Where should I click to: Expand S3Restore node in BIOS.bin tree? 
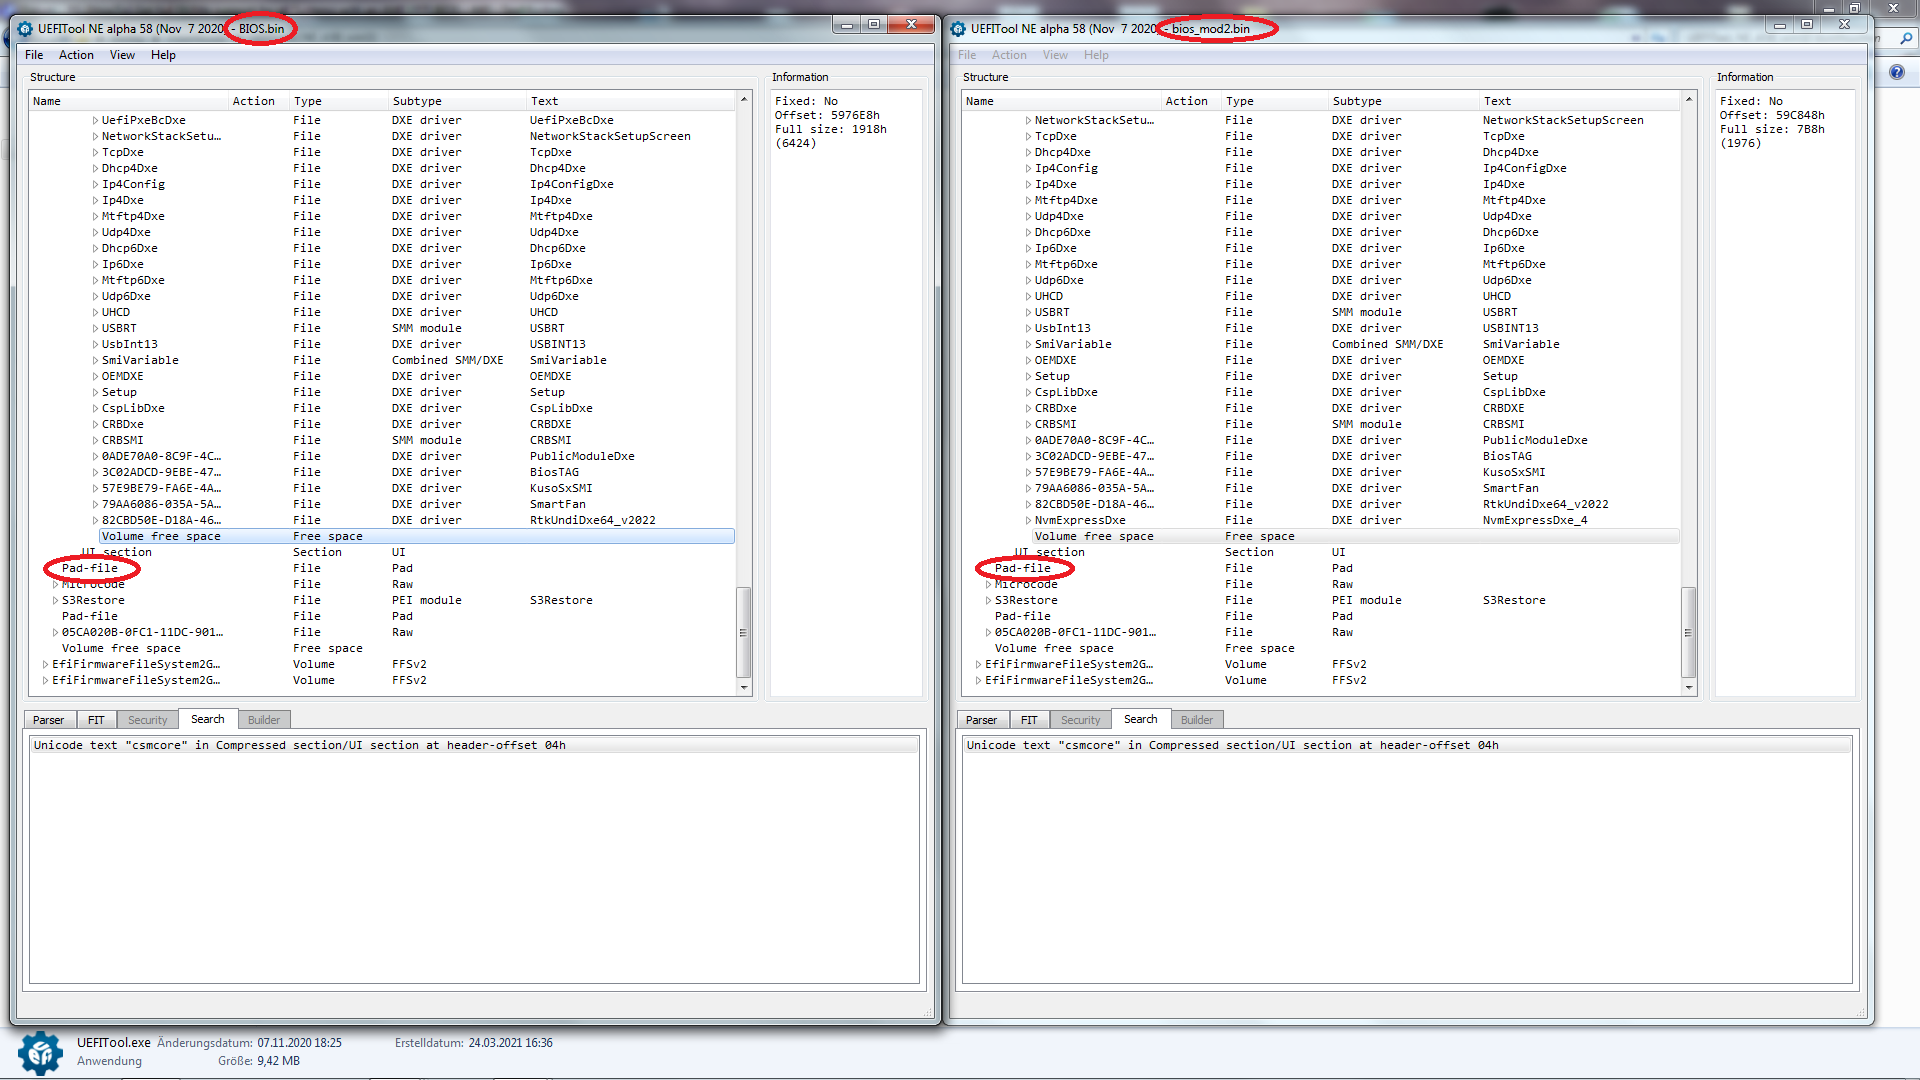click(x=56, y=600)
